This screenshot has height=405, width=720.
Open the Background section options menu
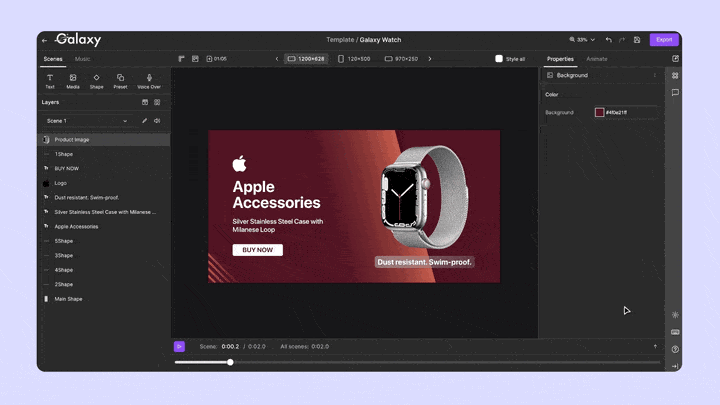pos(654,75)
